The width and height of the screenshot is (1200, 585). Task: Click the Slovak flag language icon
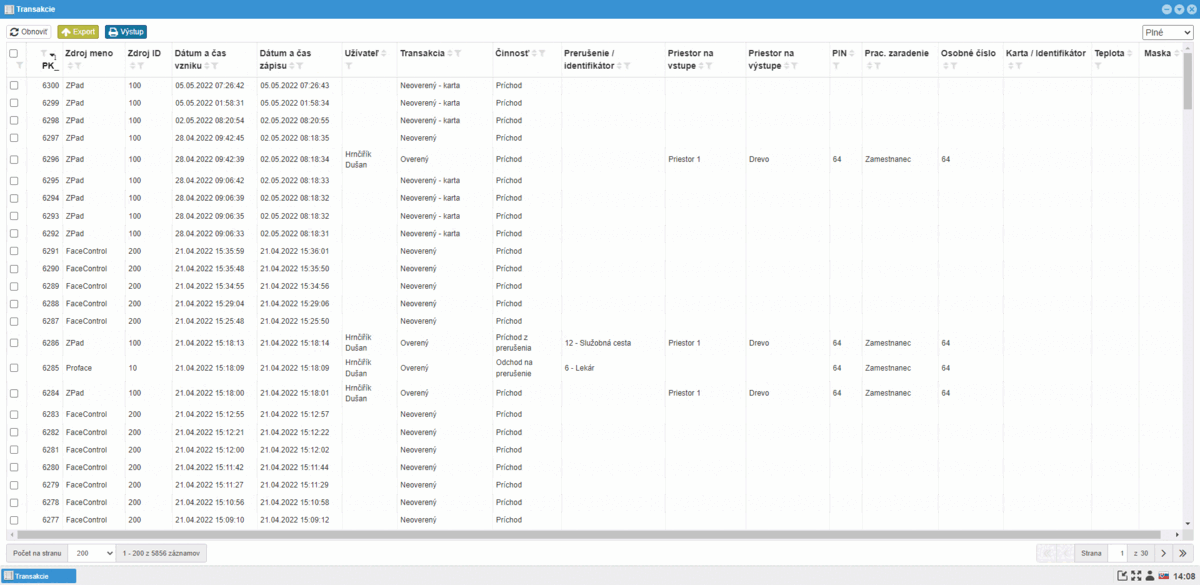click(1164, 576)
